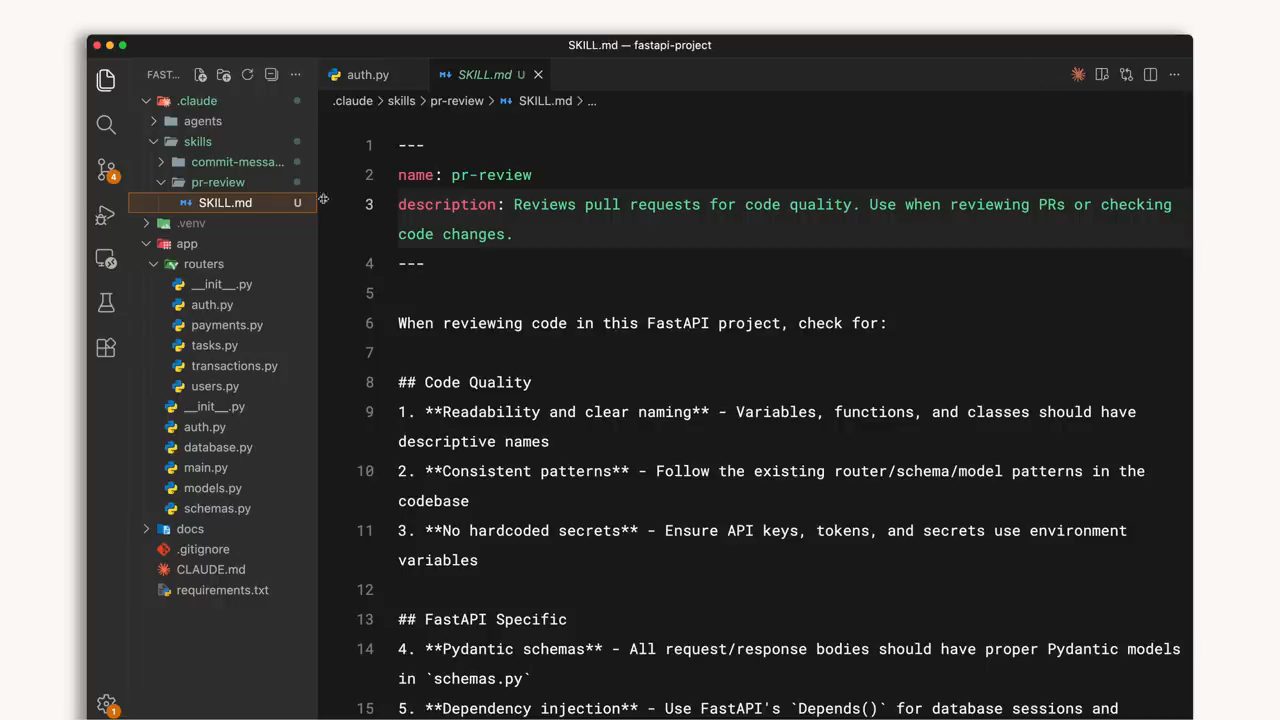The height and width of the screenshot is (720, 1280).
Task: Open the Explorer view in the activity bar
Action: (106, 80)
